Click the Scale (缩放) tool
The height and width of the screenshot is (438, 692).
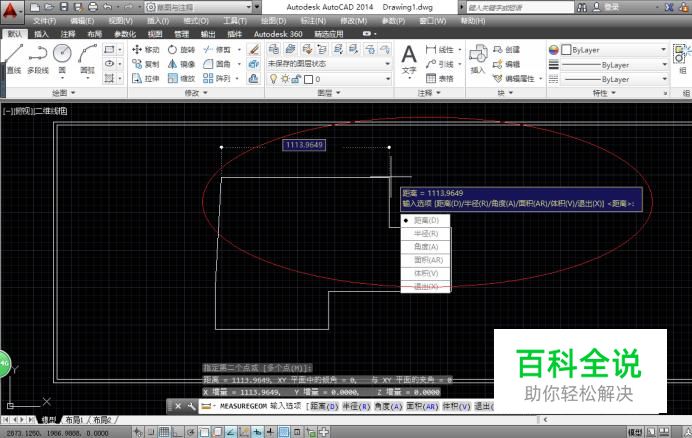pos(181,79)
